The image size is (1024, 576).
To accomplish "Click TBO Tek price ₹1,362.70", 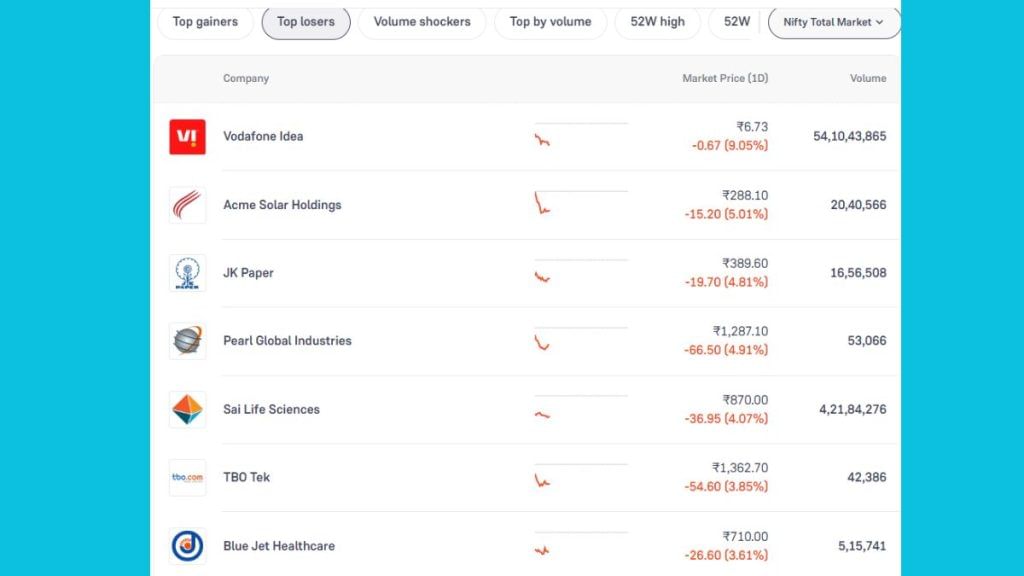I will click(x=740, y=468).
